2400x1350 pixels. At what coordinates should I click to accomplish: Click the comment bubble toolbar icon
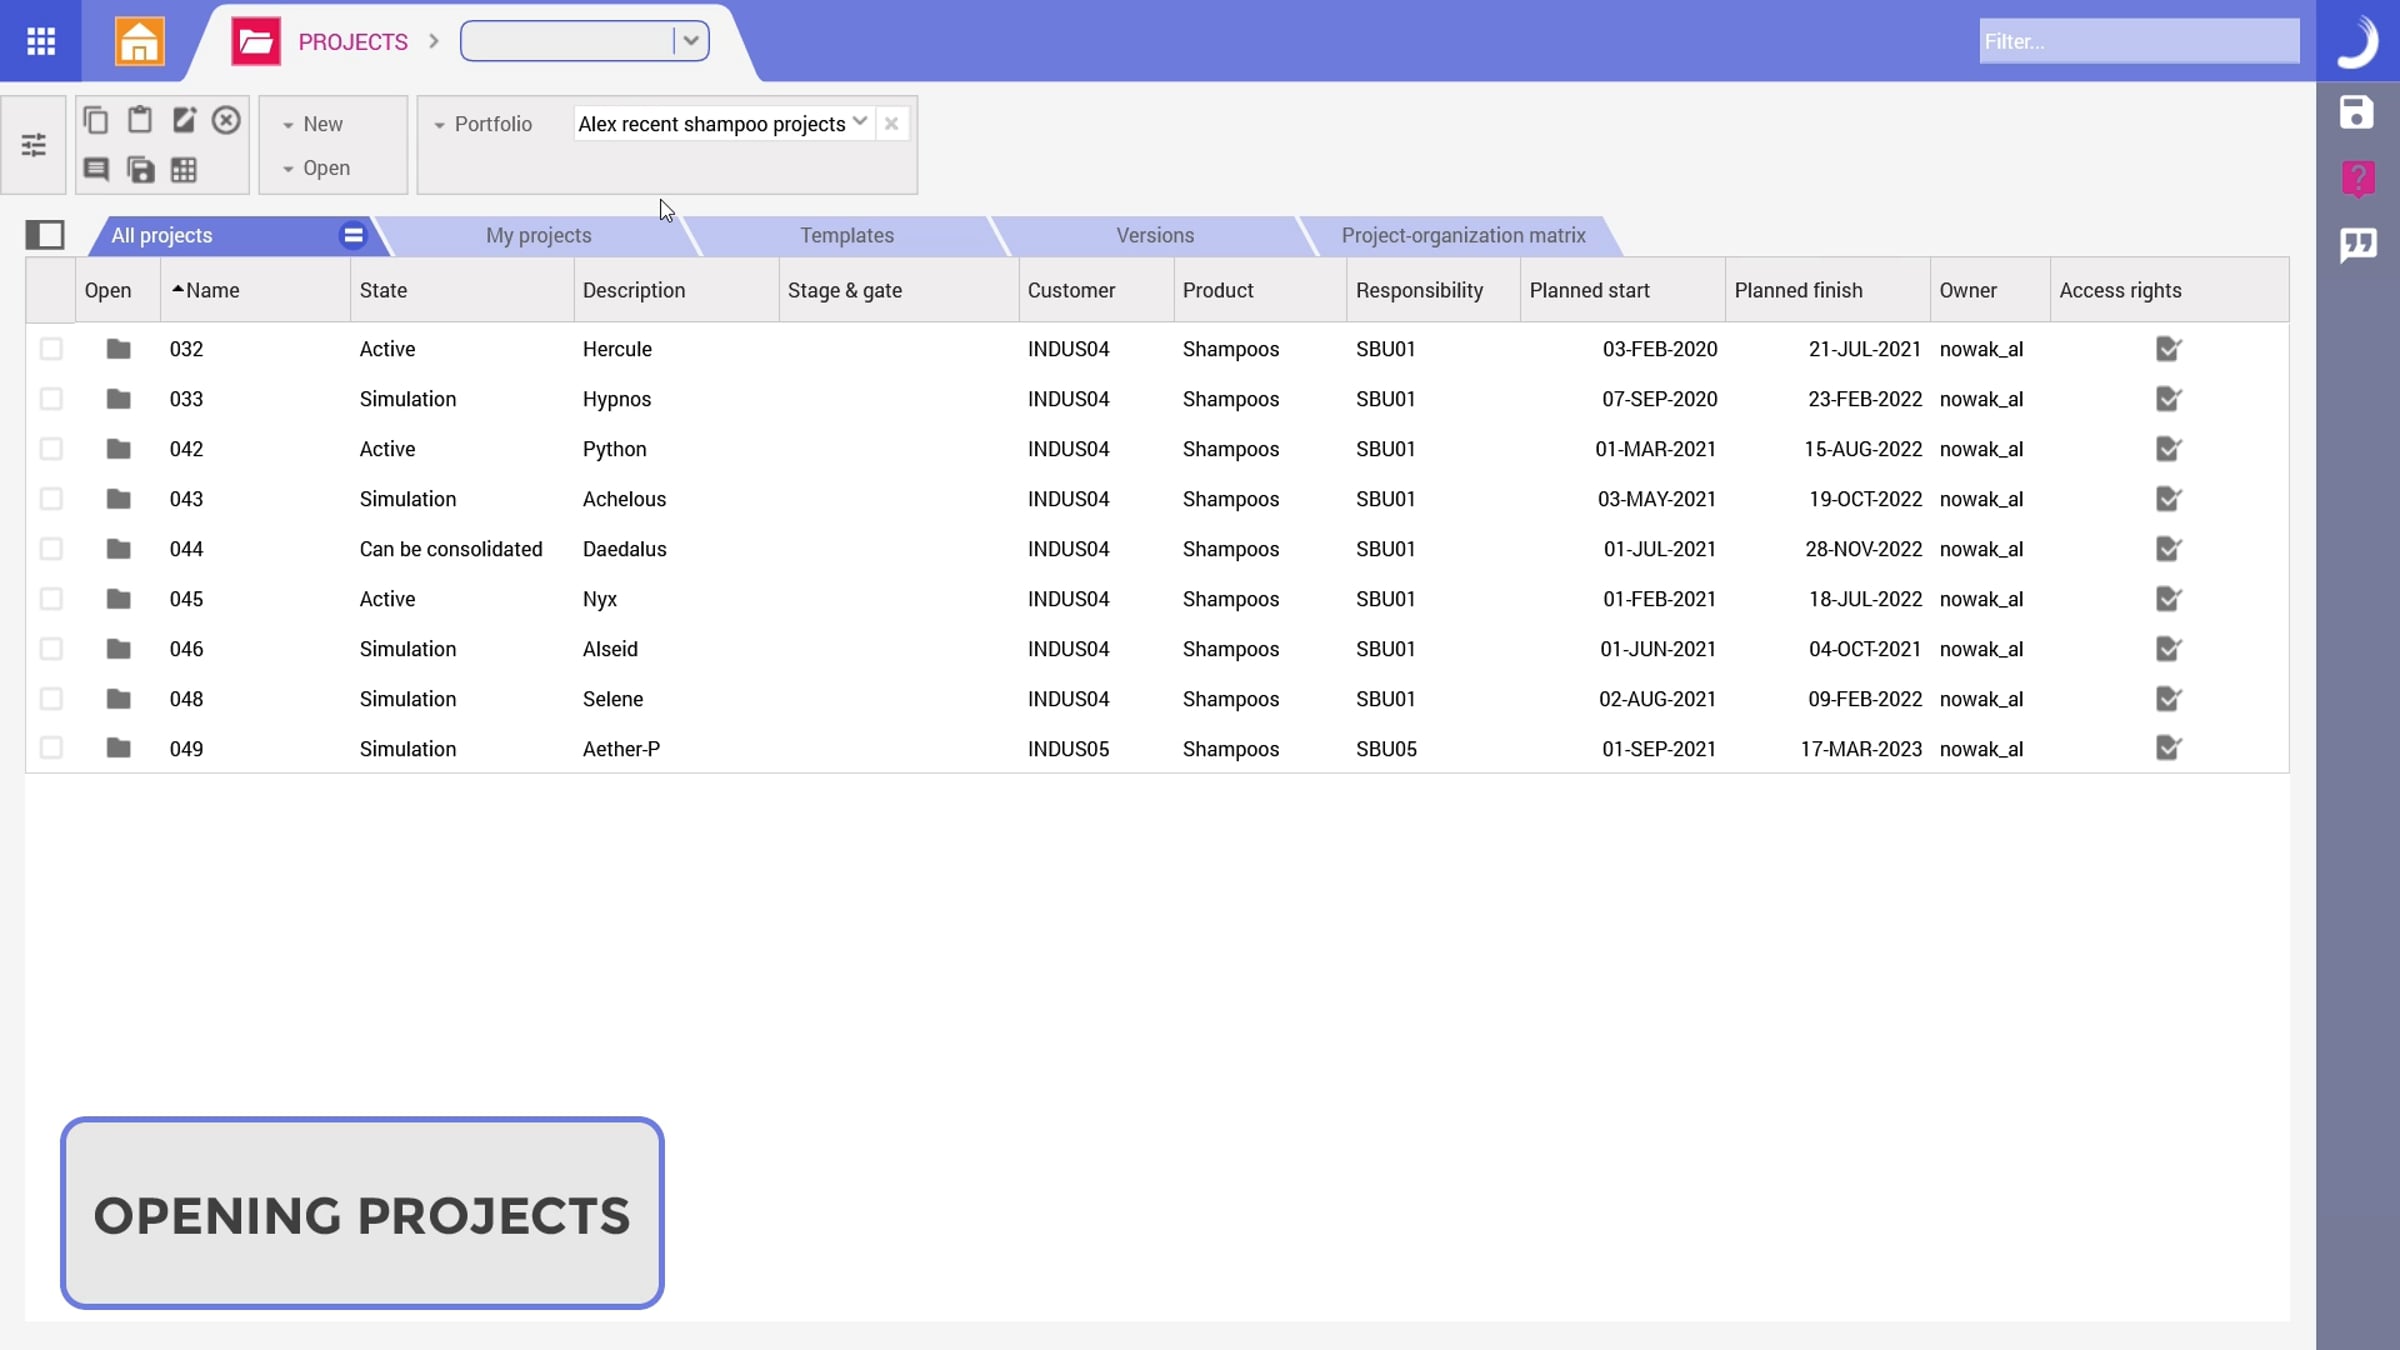[x=96, y=169]
